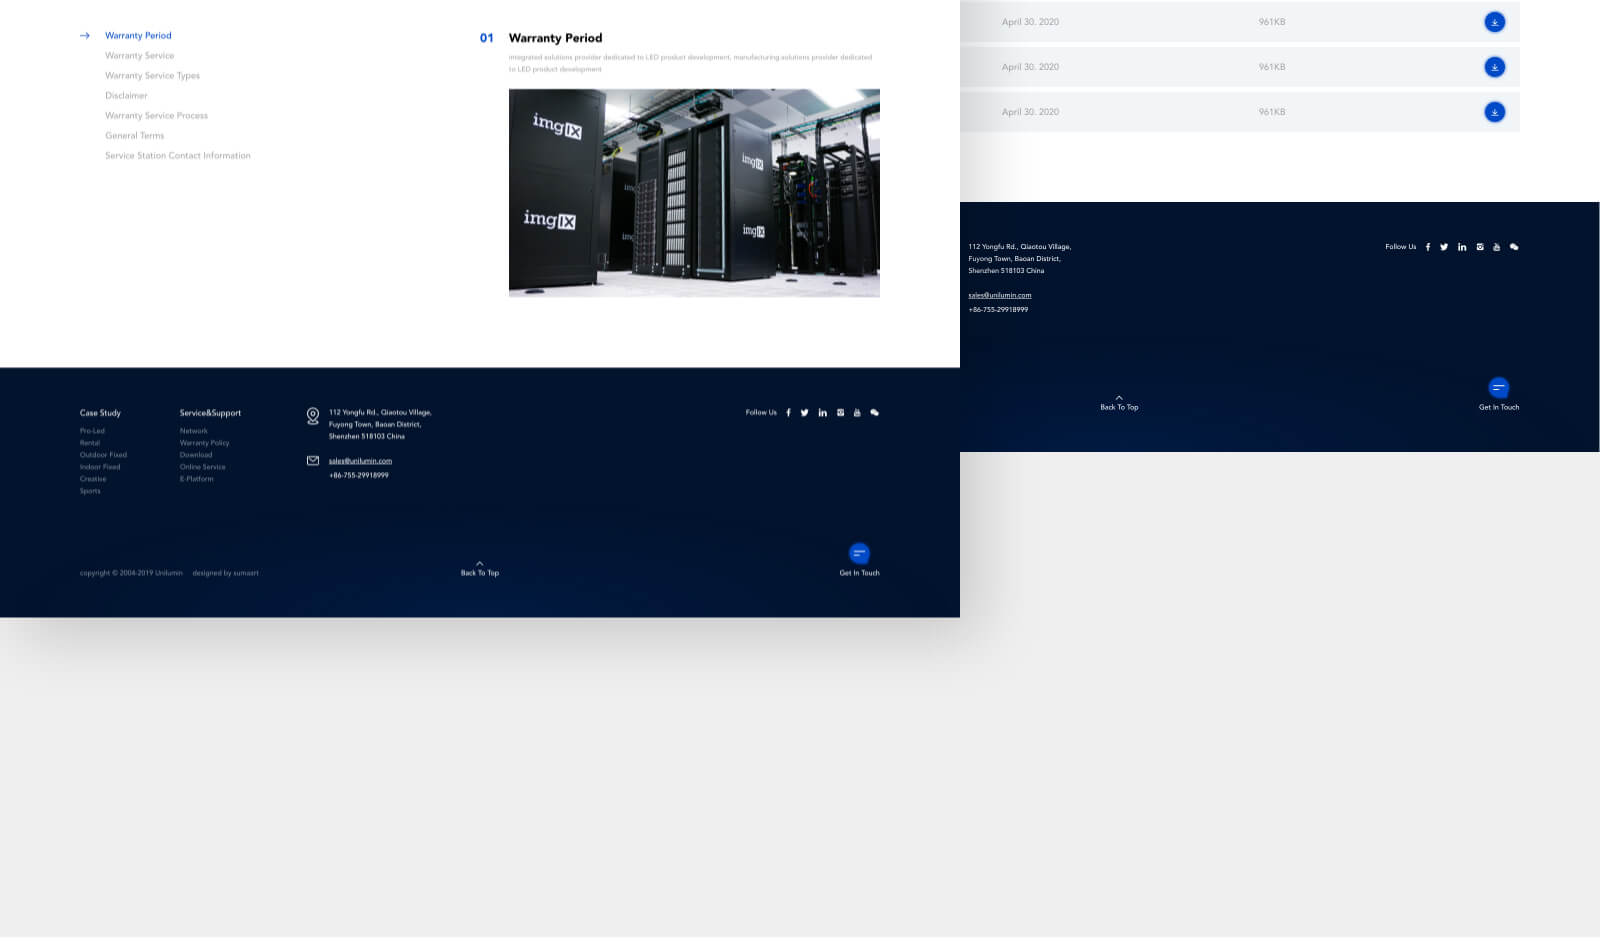Go to Warranty Service Types in sidebar
This screenshot has width=1600, height=948.
pyautogui.click(x=152, y=76)
